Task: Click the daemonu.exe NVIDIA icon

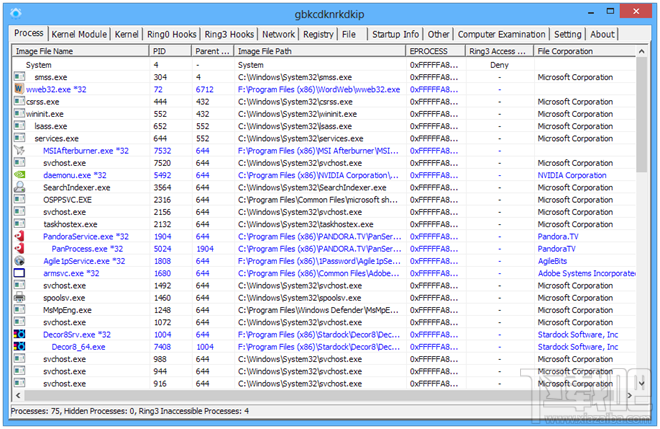Action: tap(19, 175)
